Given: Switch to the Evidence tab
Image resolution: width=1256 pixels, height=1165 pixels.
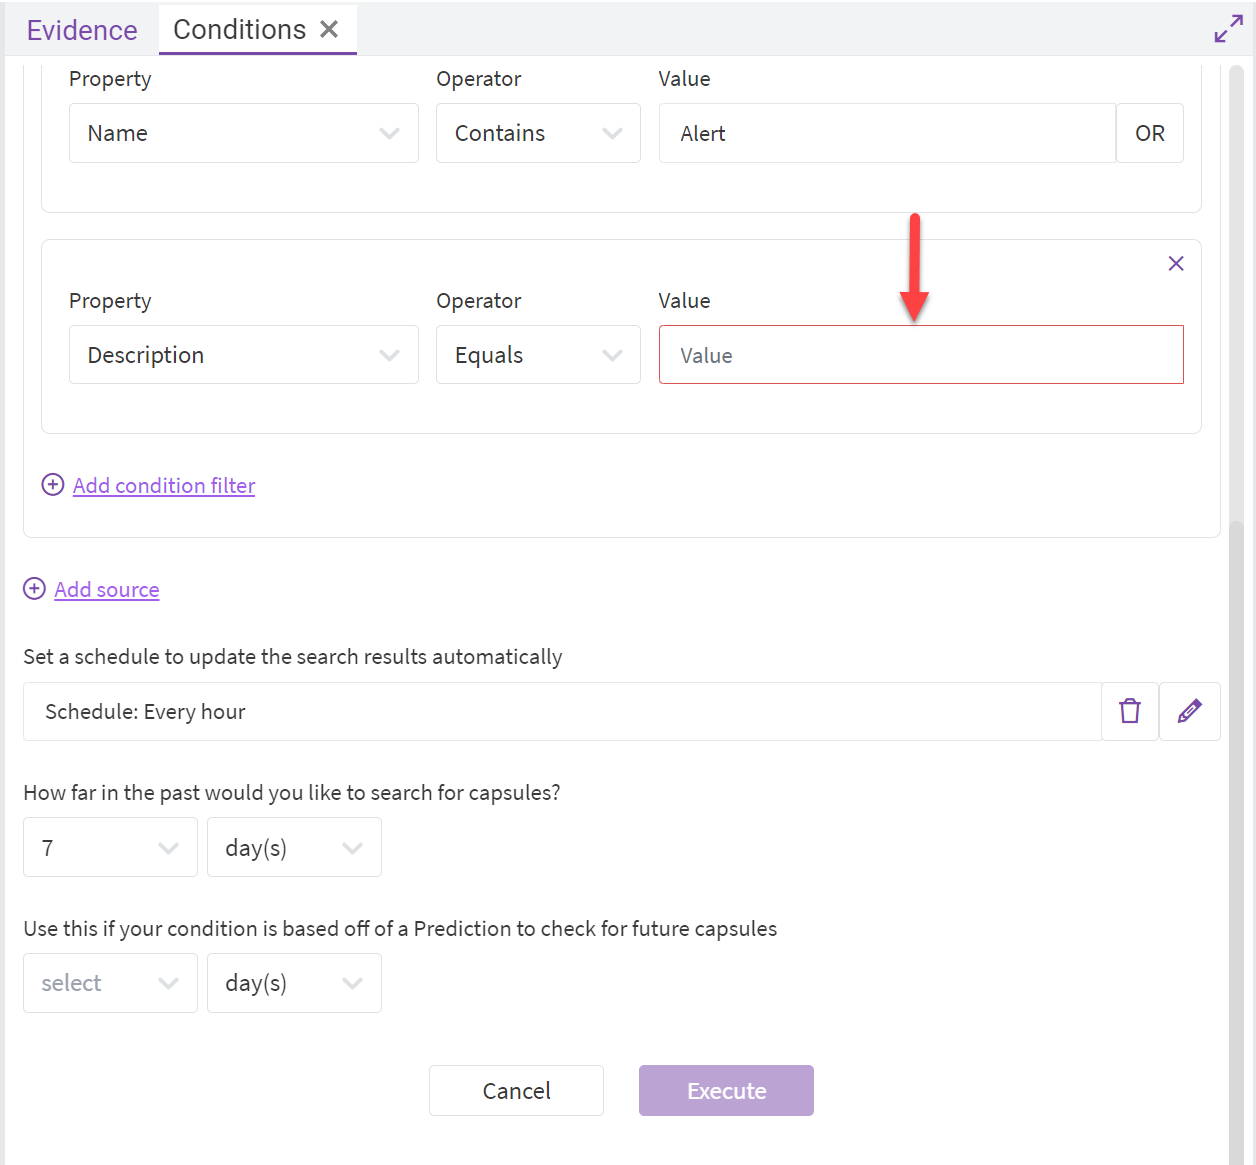Looking at the screenshot, I should [82, 30].
